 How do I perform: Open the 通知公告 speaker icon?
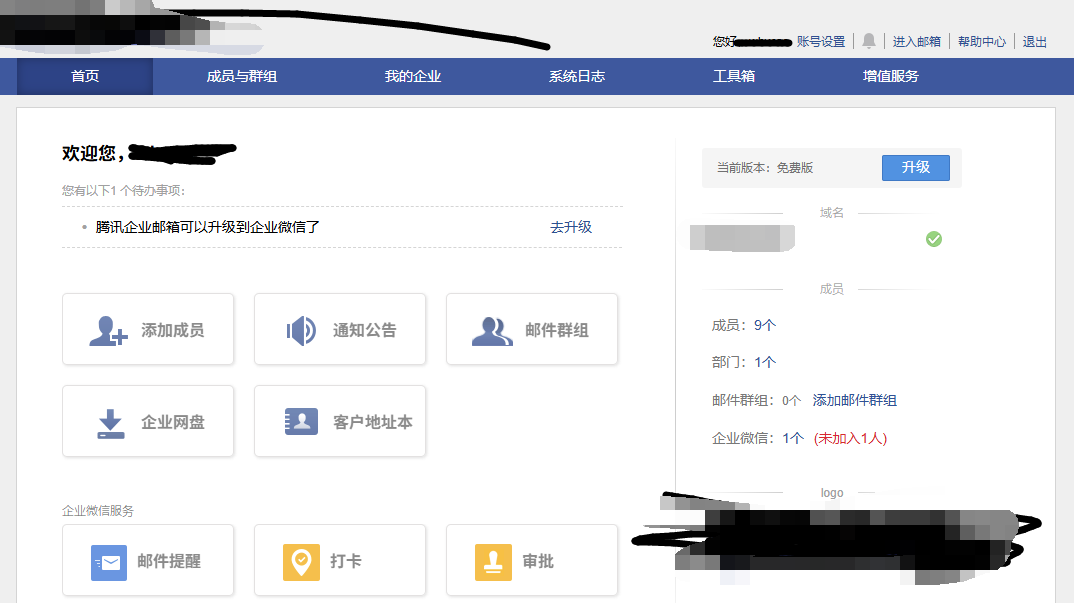tap(301, 330)
